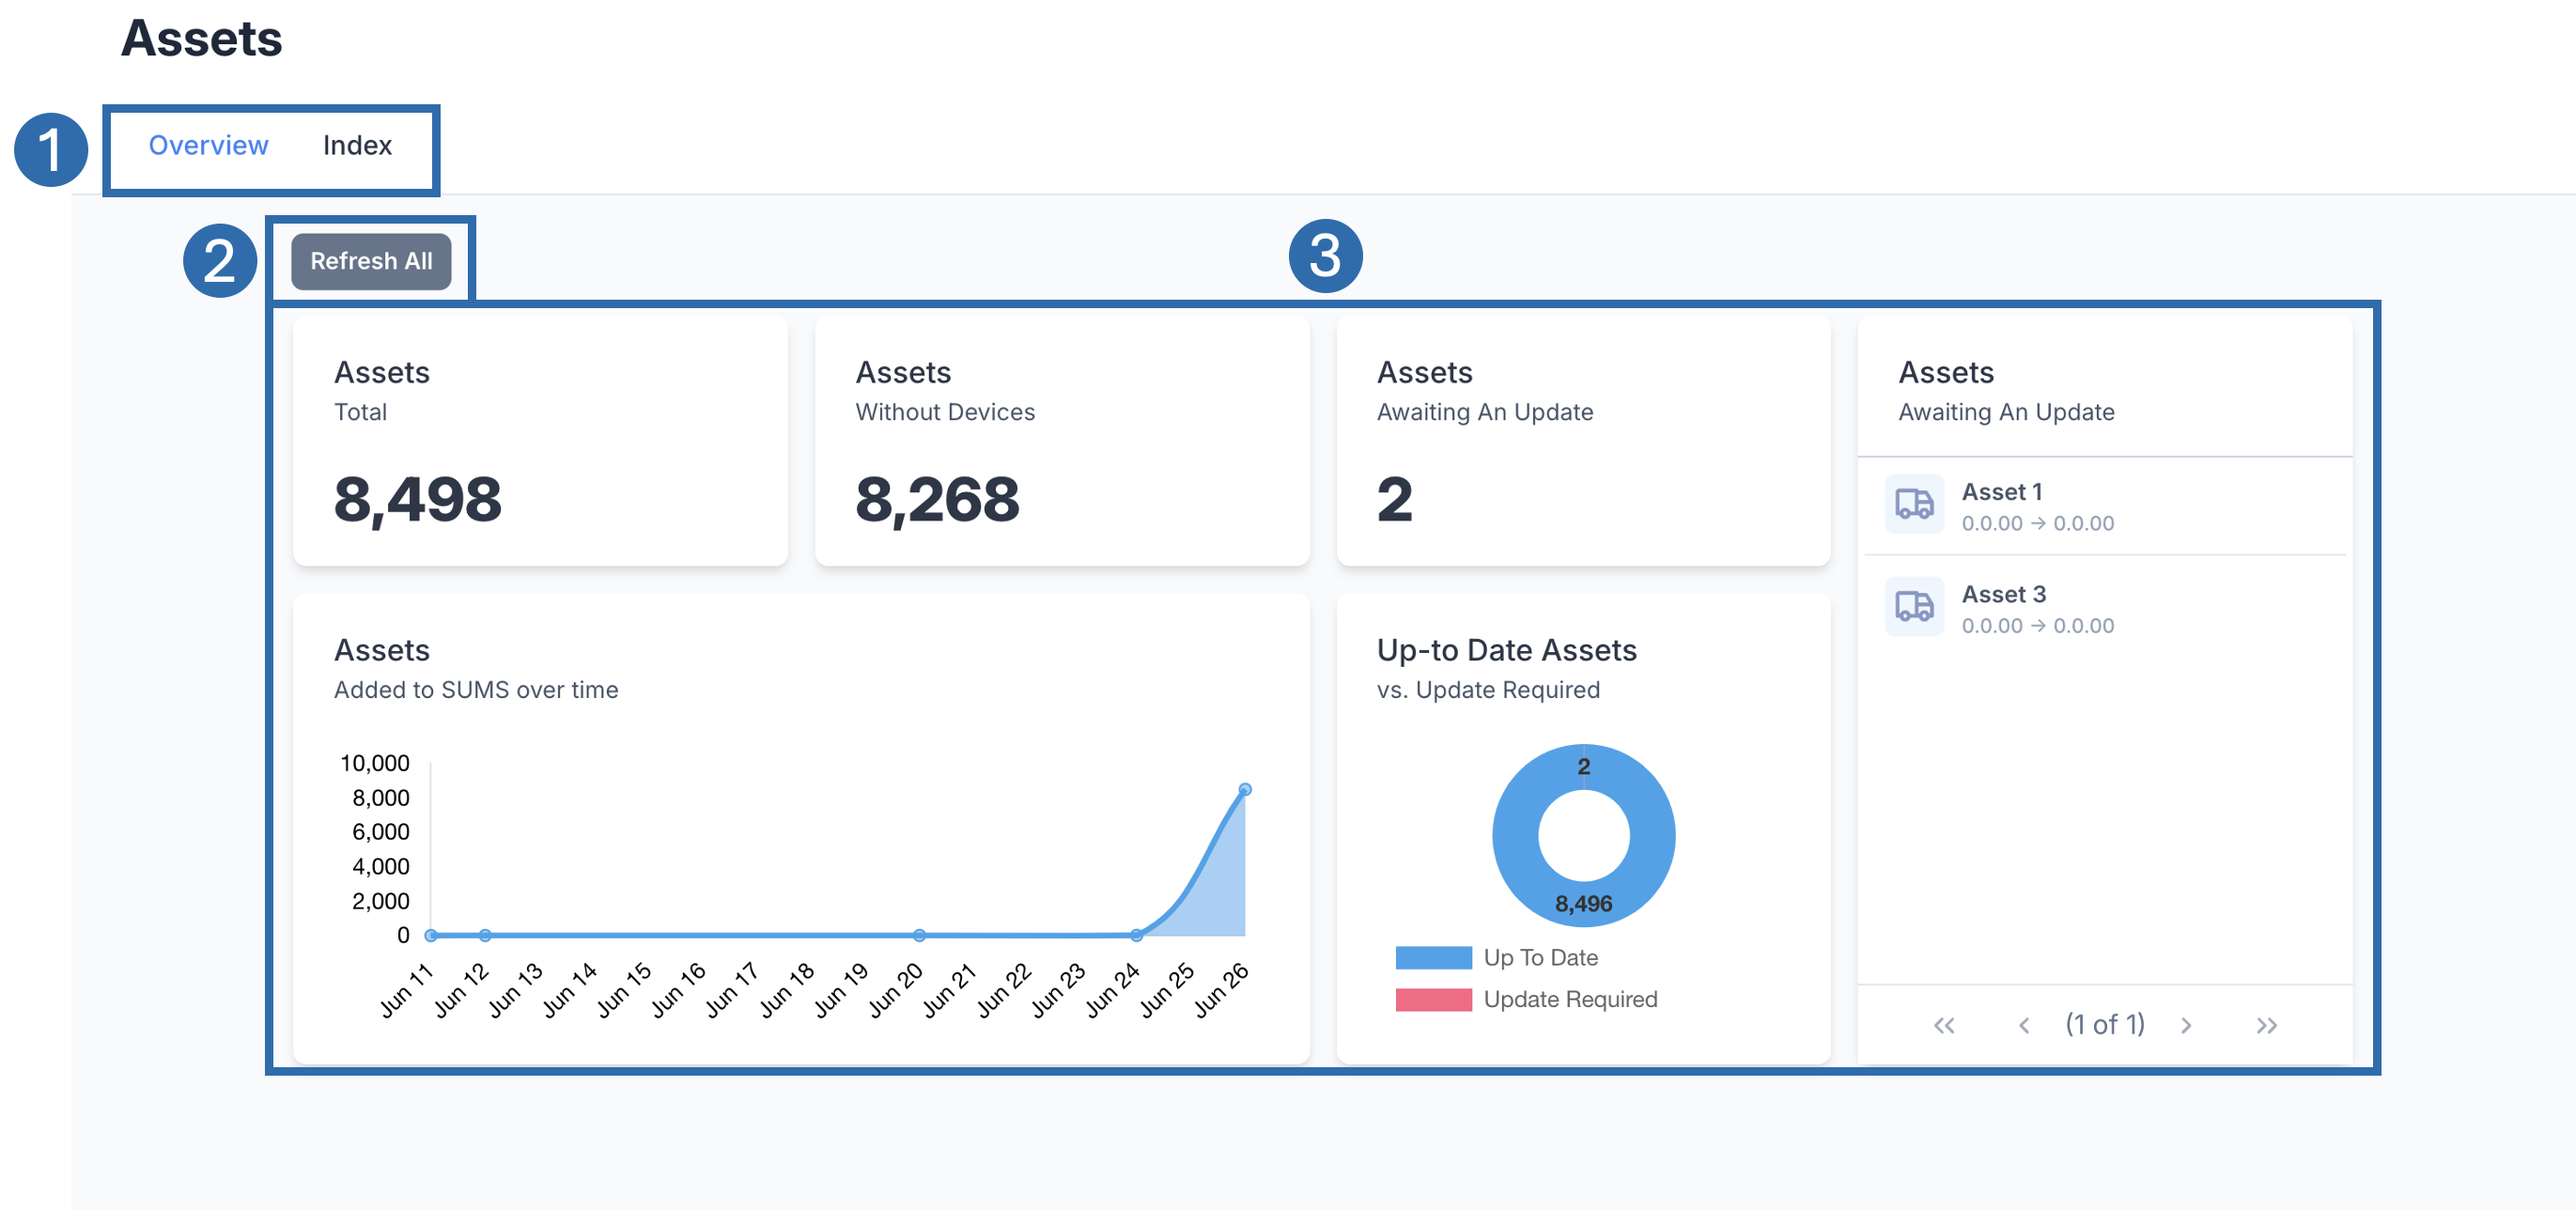
Task: Select the Assets Total 8,498 card
Action: pos(540,440)
